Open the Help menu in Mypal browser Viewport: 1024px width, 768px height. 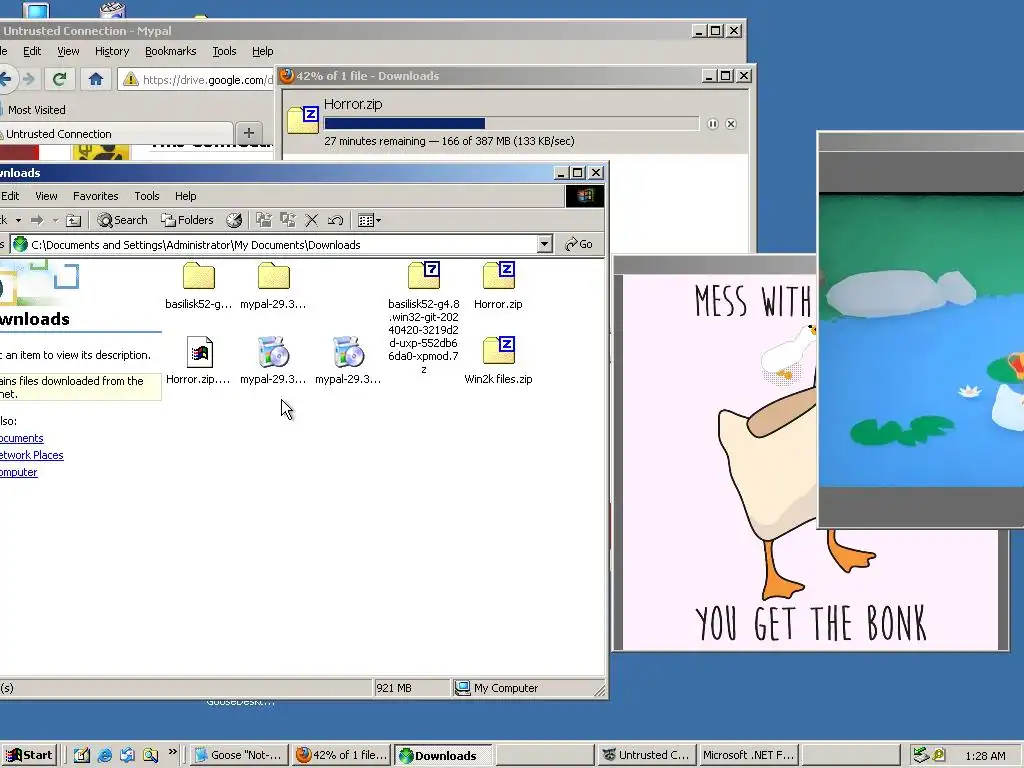263,51
